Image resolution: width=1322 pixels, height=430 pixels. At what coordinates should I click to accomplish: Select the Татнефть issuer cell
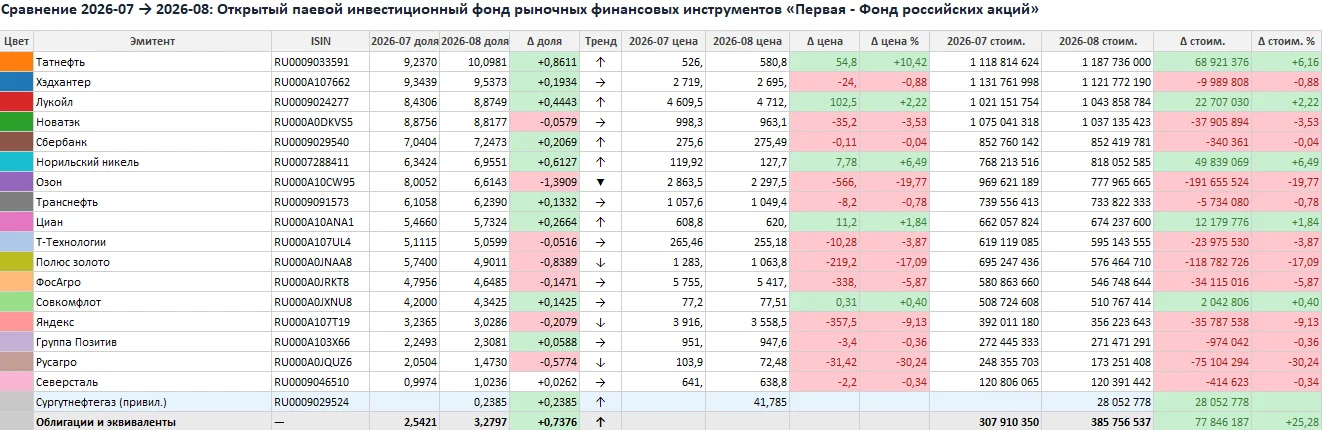(152, 61)
